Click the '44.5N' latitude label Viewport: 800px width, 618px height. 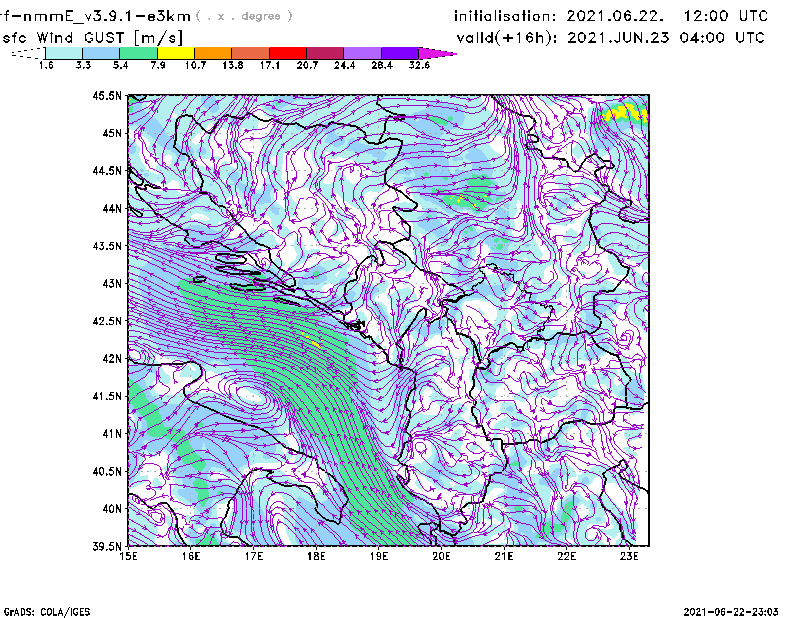(107, 170)
